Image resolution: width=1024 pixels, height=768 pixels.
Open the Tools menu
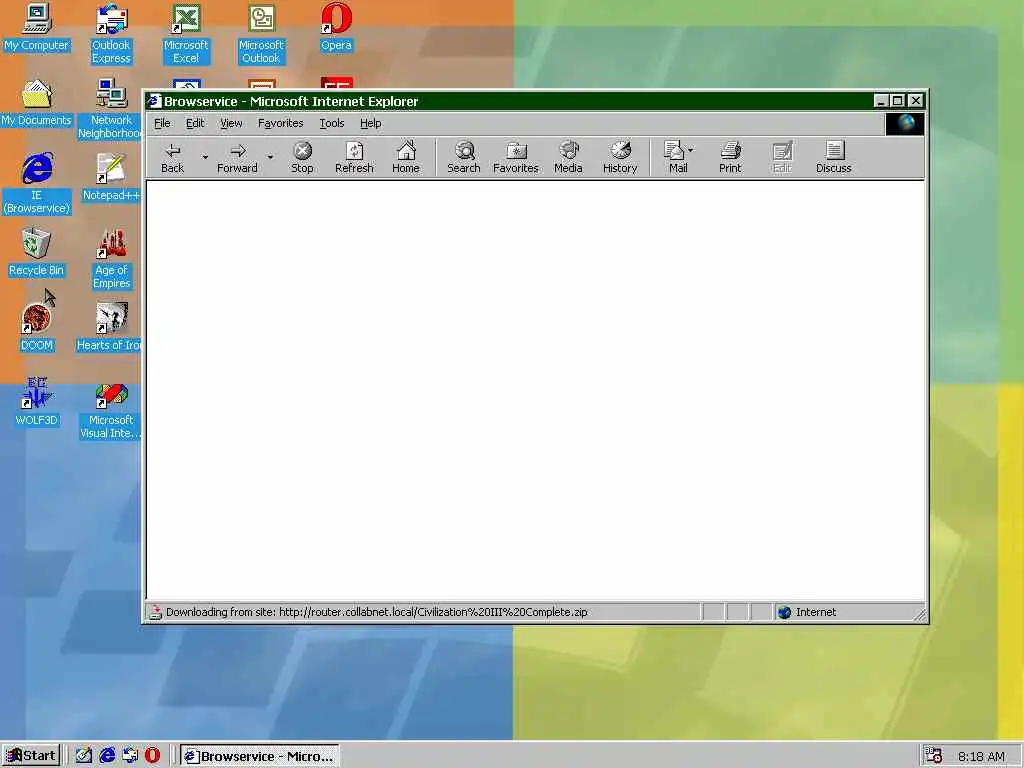pyautogui.click(x=332, y=123)
